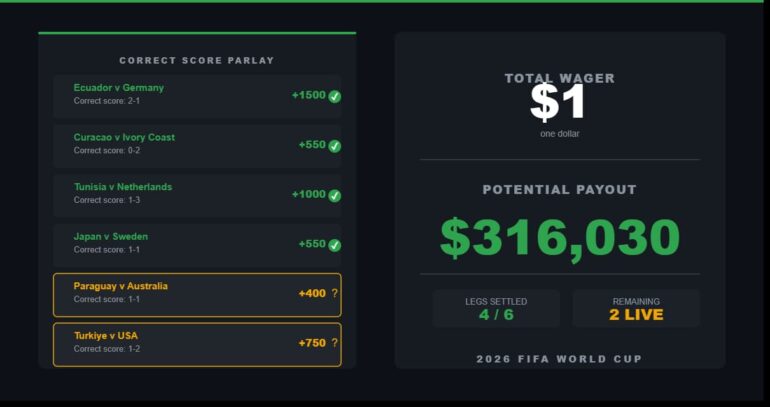Click the $1 total wager amount

(x=558, y=103)
